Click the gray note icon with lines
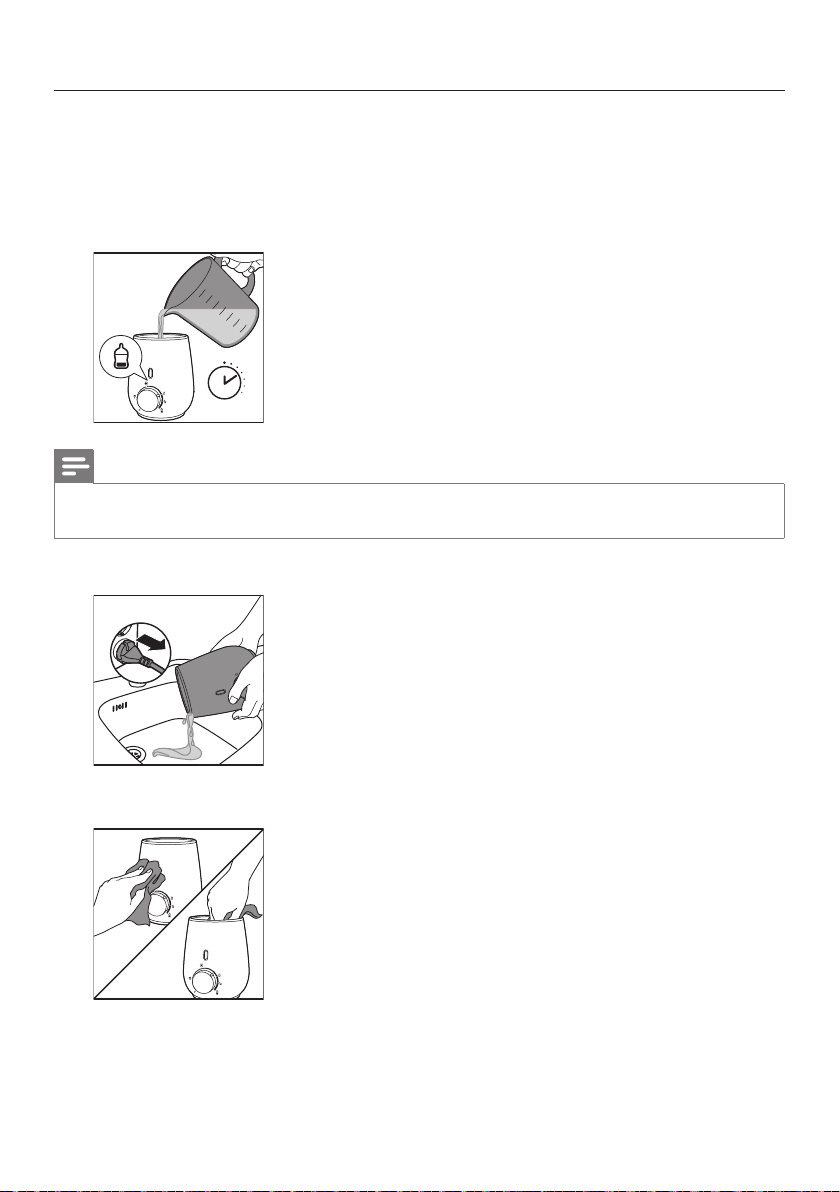The width and height of the screenshot is (840, 1192). (x=74, y=466)
